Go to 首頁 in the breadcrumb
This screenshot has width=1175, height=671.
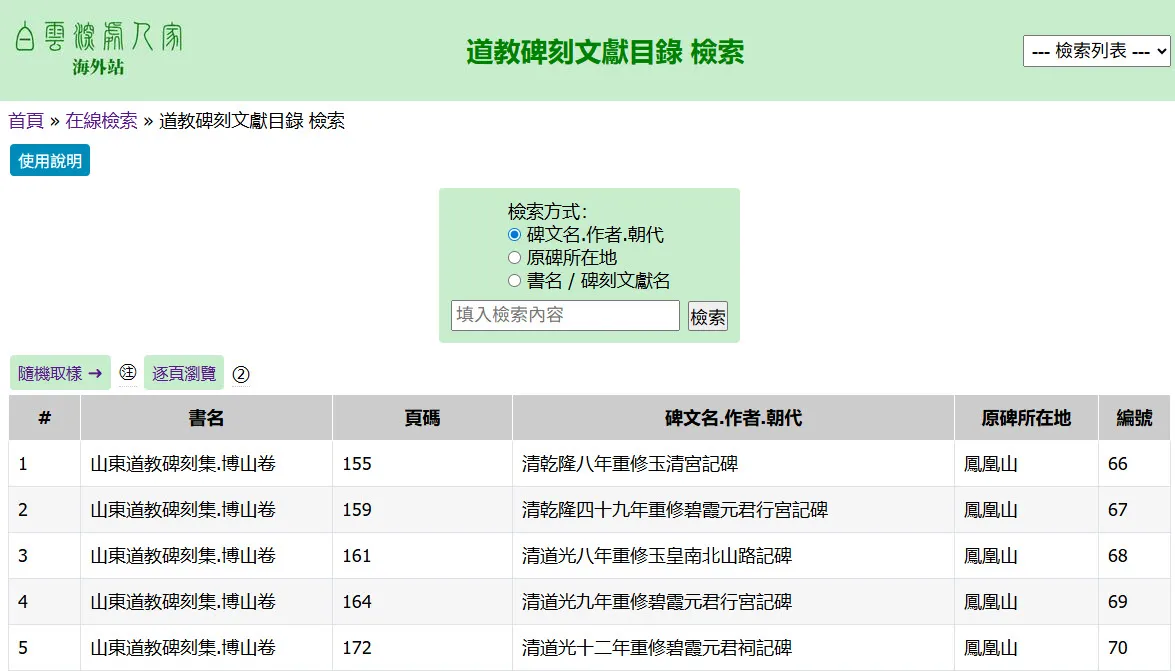pyautogui.click(x=26, y=121)
